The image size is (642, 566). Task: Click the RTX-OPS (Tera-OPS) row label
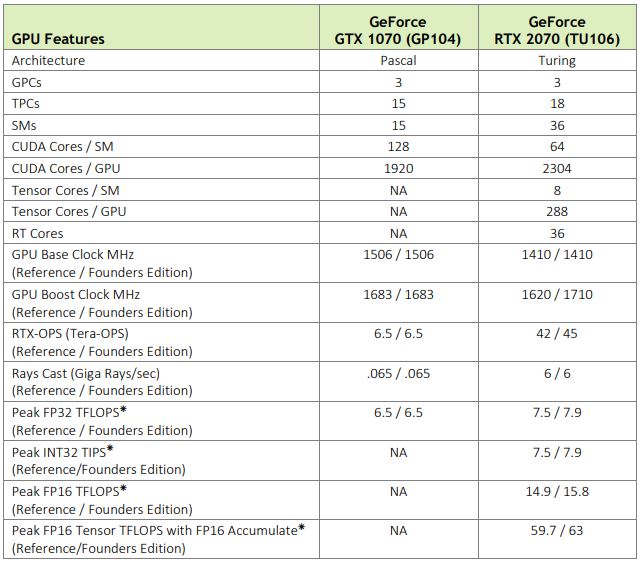click(70, 334)
